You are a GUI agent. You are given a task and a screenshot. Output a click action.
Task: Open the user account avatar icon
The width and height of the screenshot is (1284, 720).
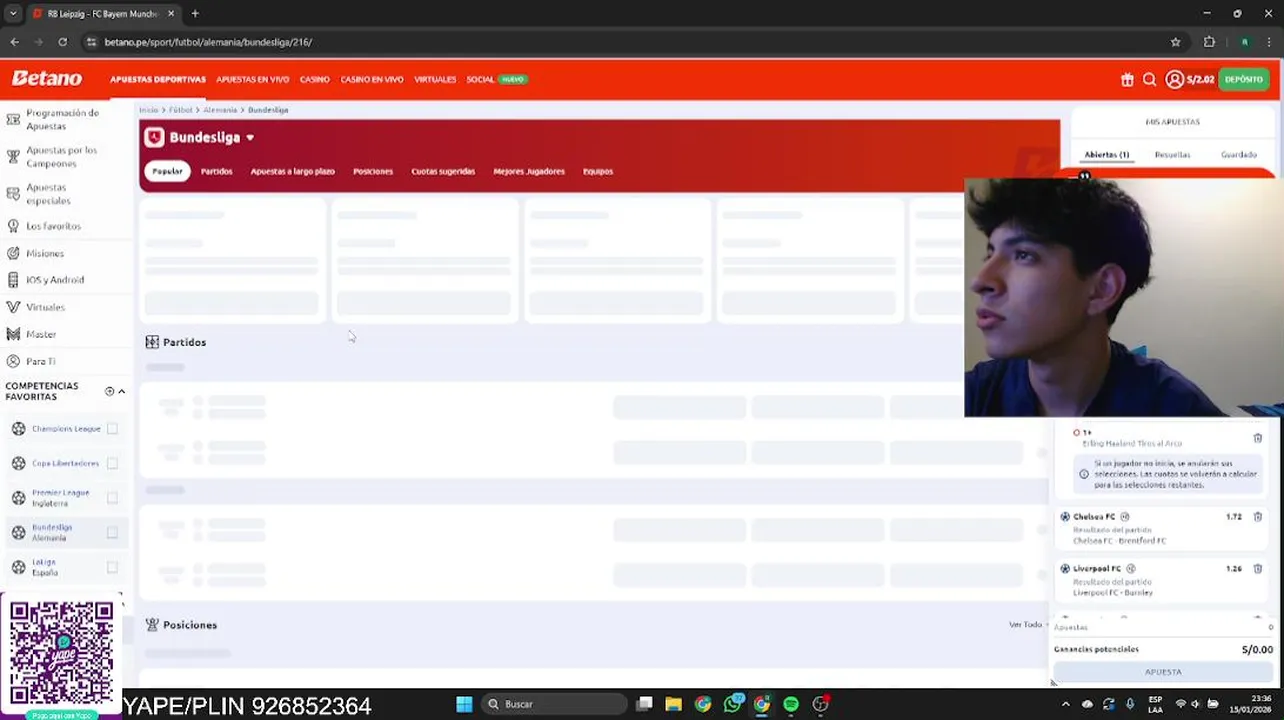coord(1175,79)
